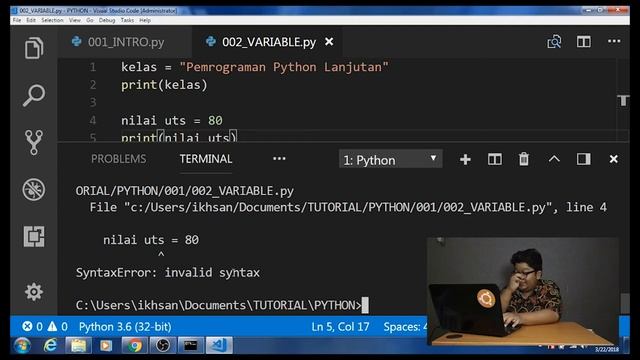This screenshot has height=360, width=640.
Task: Open the Extensions view in activity bar
Action: (x=34, y=236)
